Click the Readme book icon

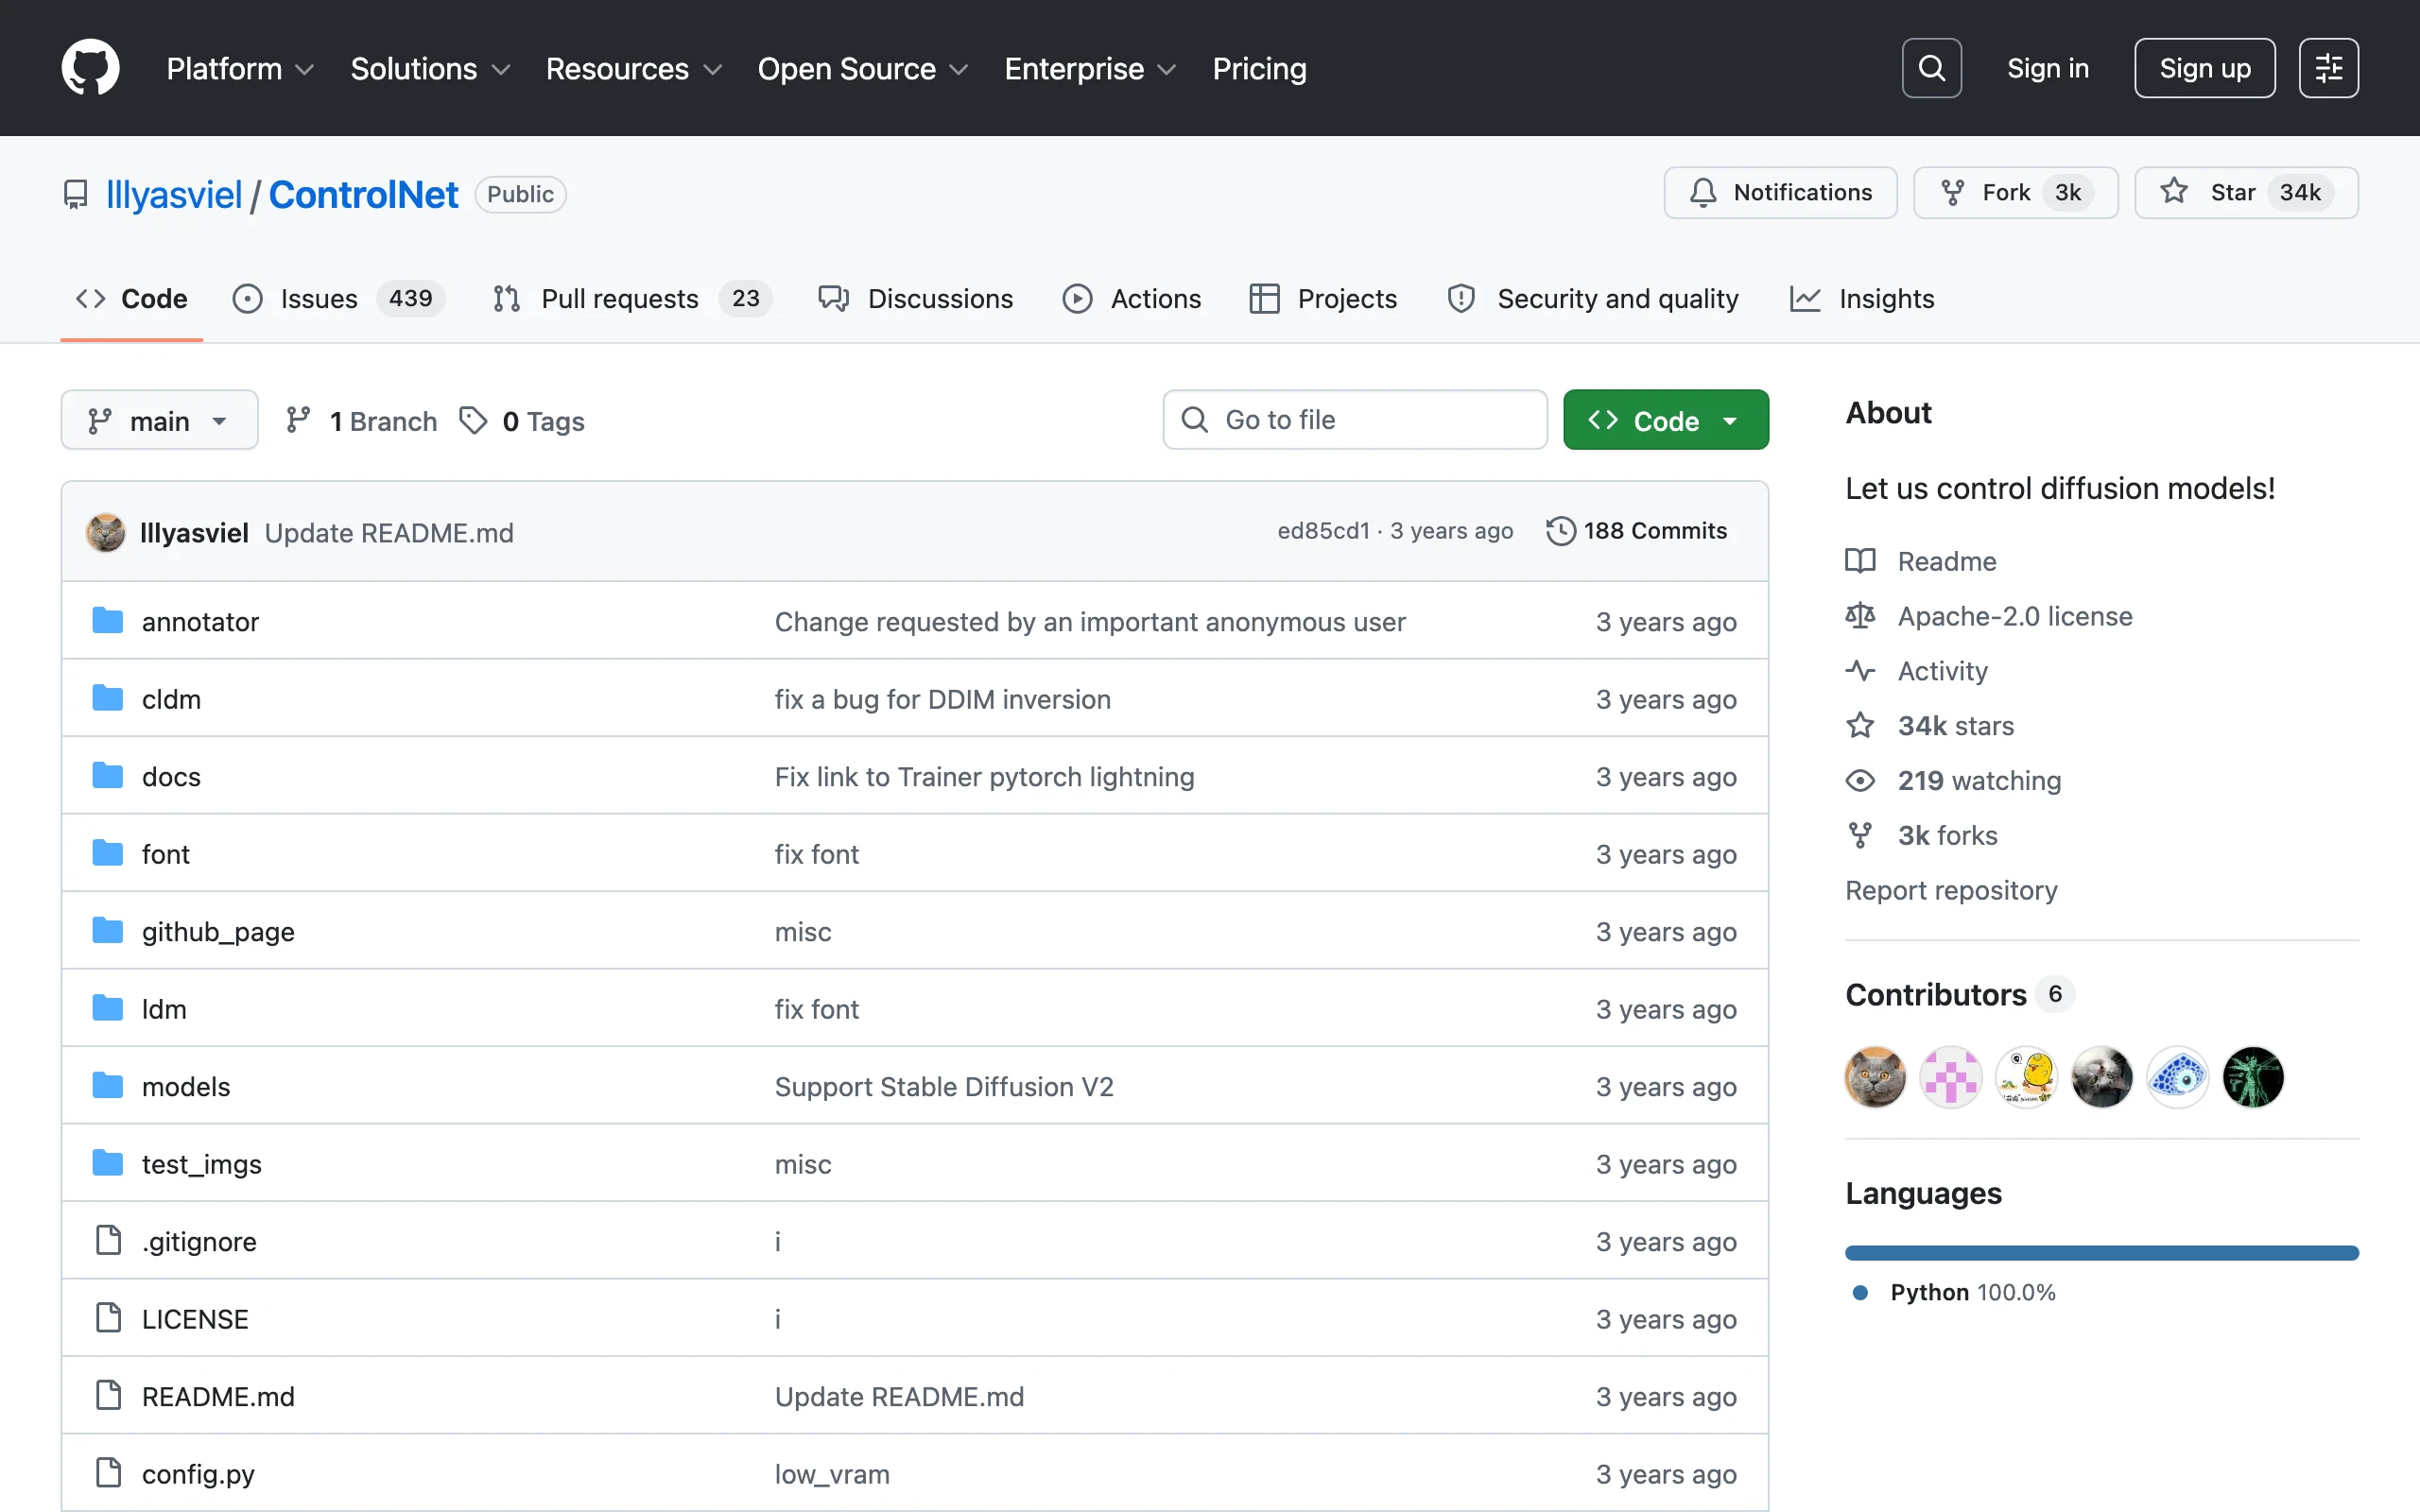(1860, 561)
